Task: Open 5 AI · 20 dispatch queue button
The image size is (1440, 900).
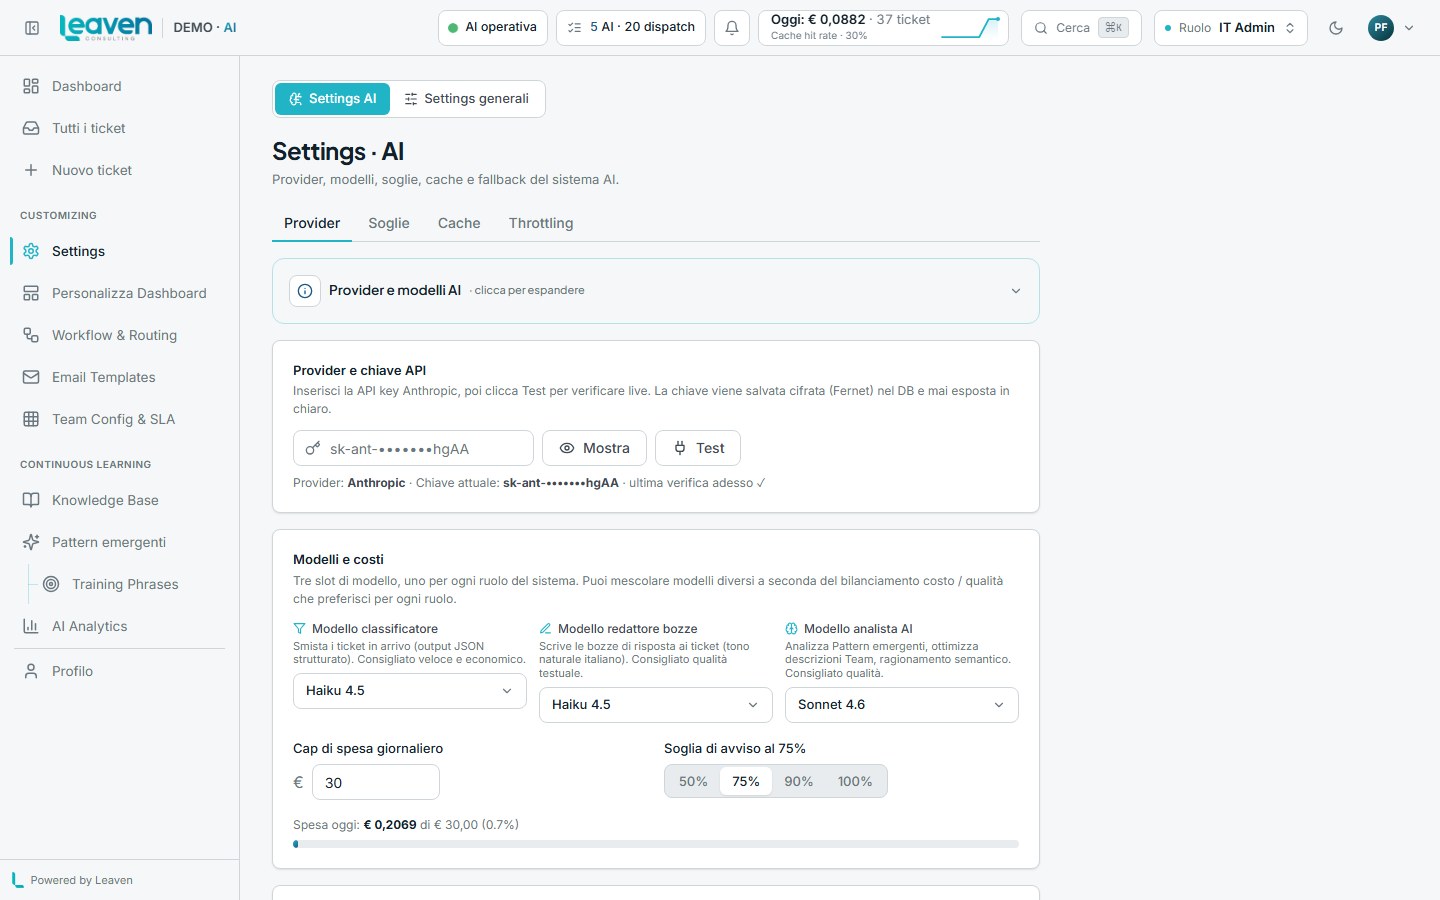Action: 631,28
